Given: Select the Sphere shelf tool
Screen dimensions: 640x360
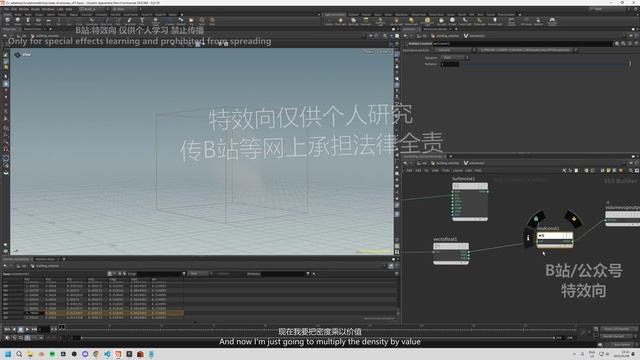Looking at the screenshot, I should (x=18, y=20).
